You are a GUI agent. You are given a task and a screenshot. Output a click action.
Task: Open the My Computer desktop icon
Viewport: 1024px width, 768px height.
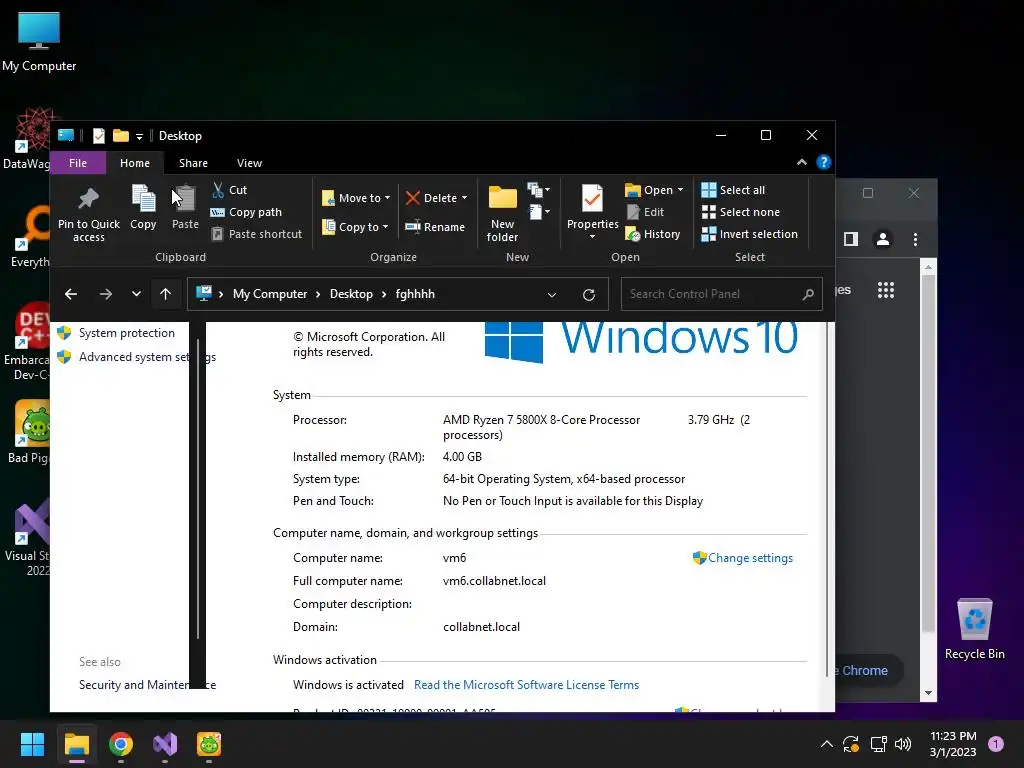tap(39, 42)
